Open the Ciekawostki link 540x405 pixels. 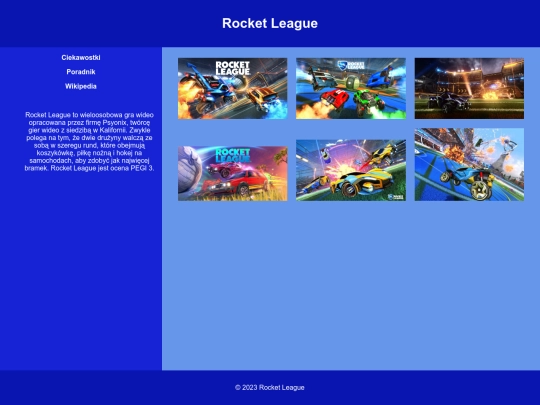(81, 58)
